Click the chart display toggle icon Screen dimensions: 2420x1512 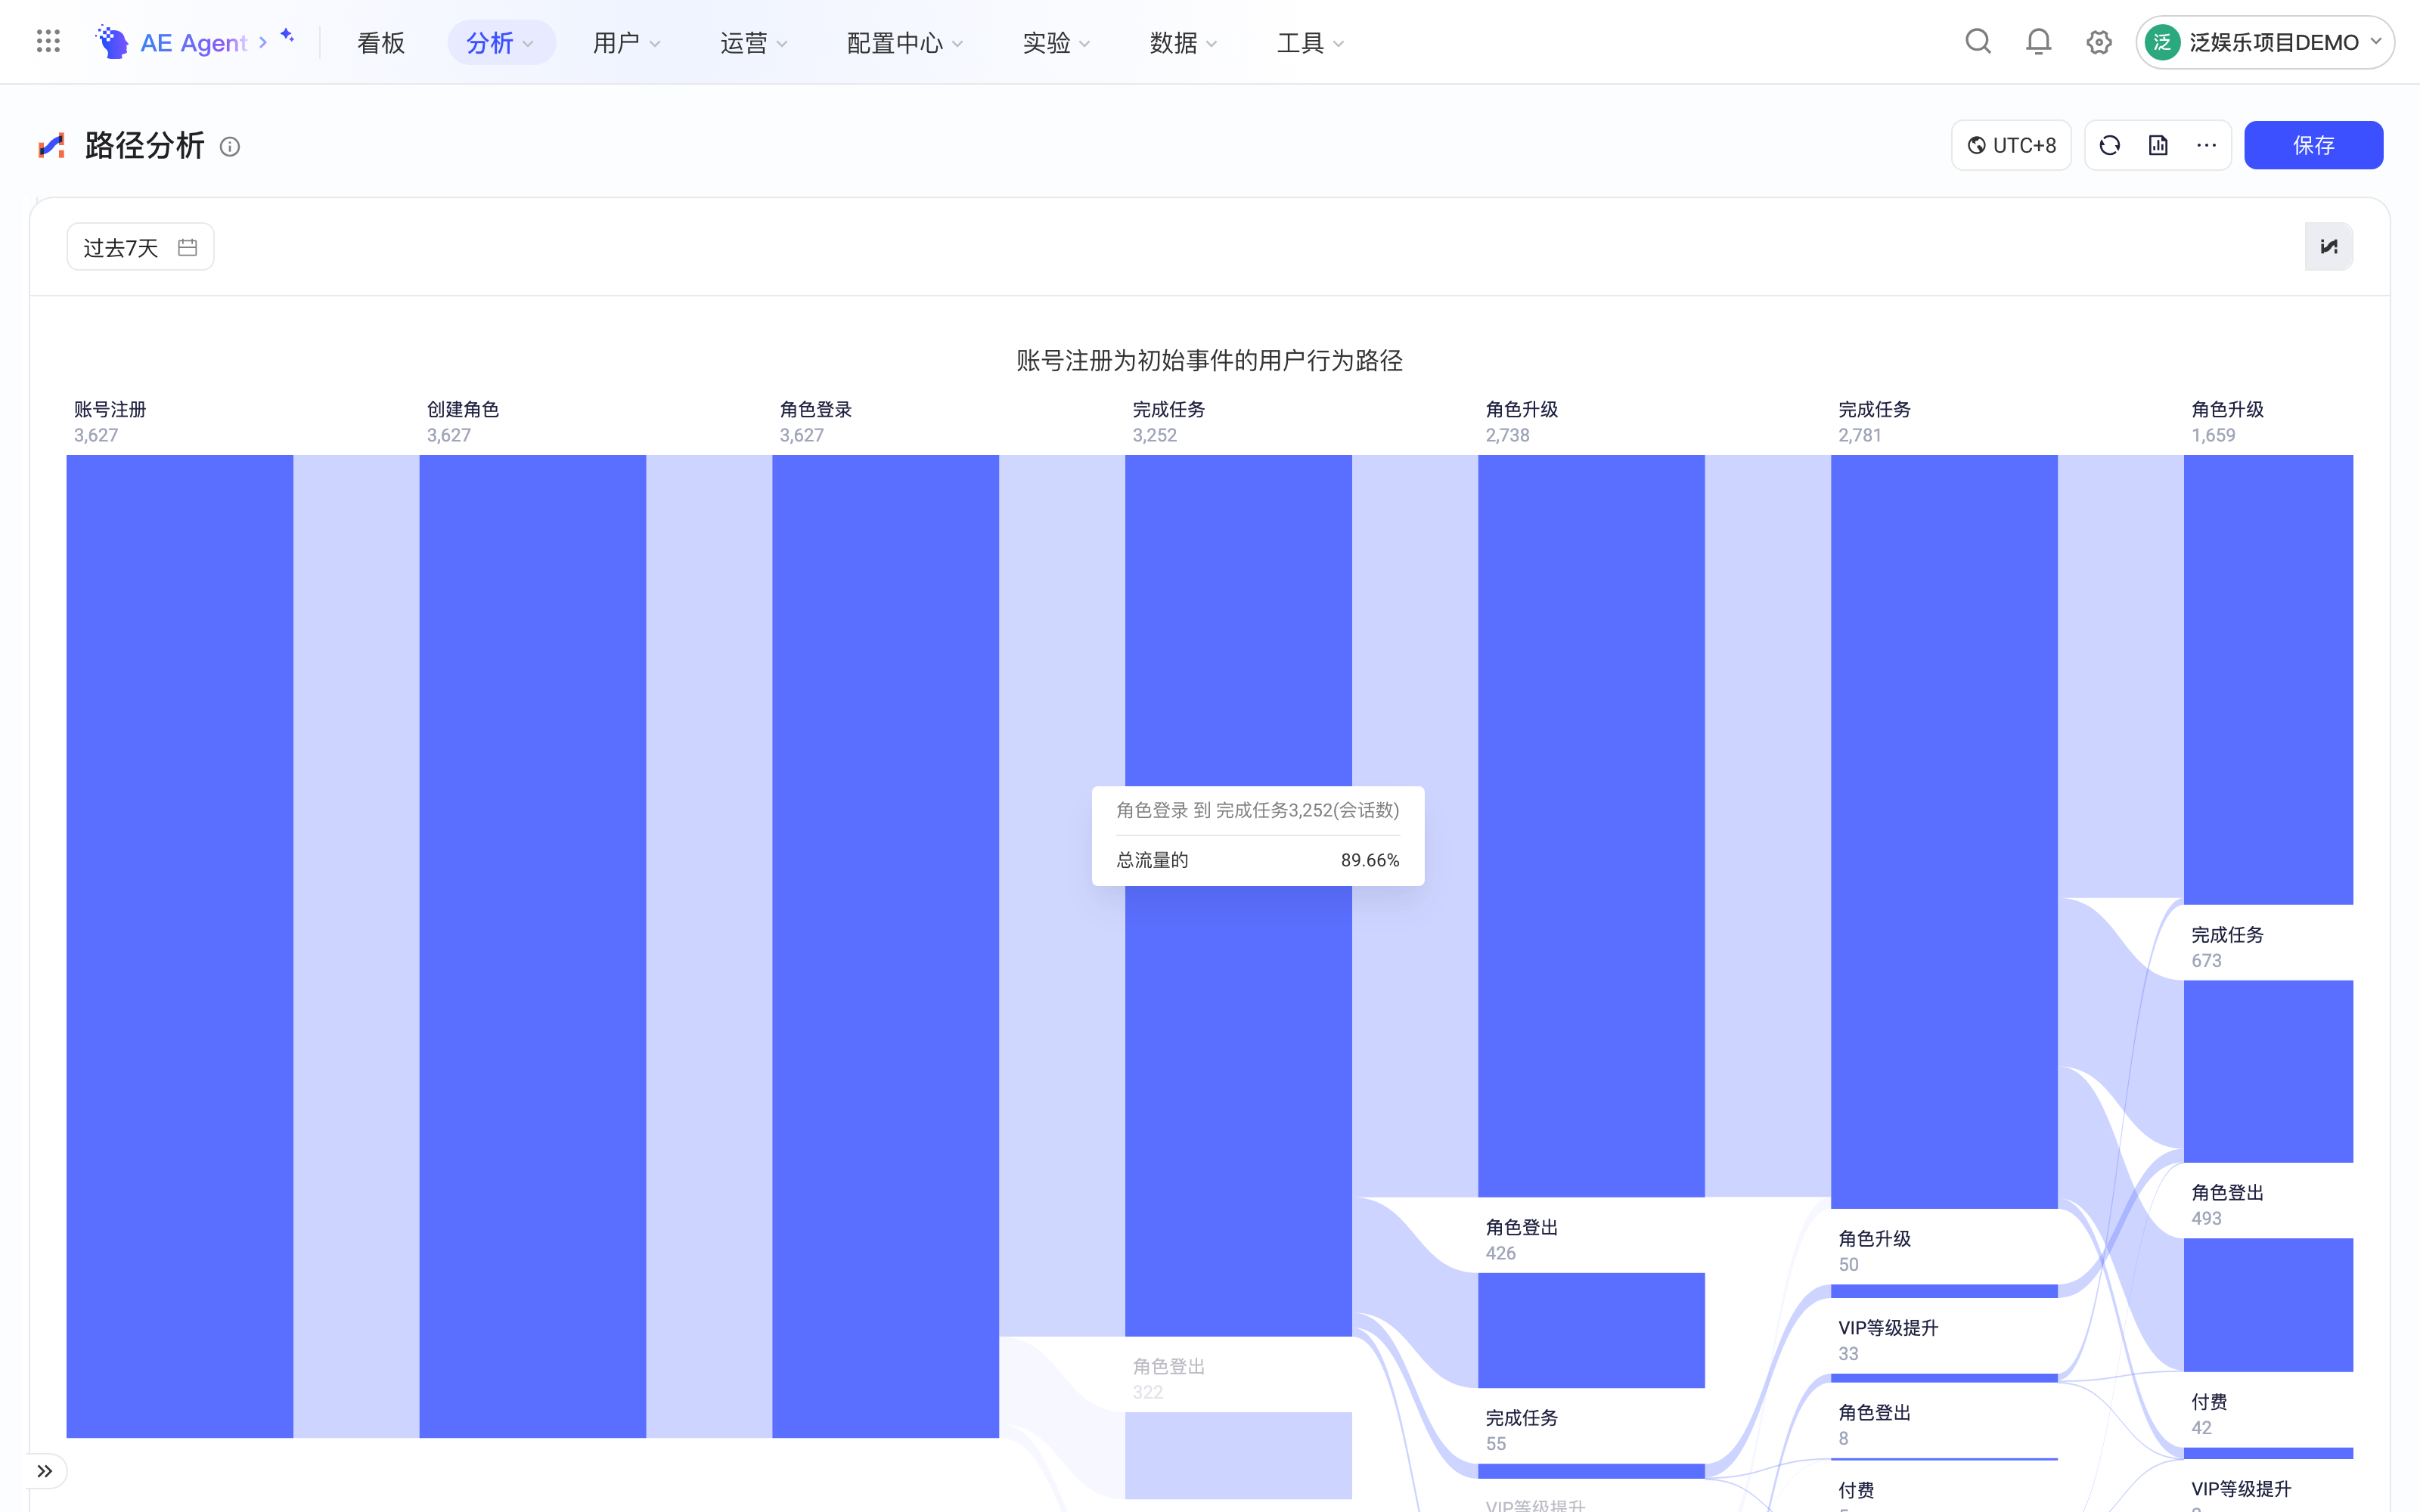coord(2329,246)
